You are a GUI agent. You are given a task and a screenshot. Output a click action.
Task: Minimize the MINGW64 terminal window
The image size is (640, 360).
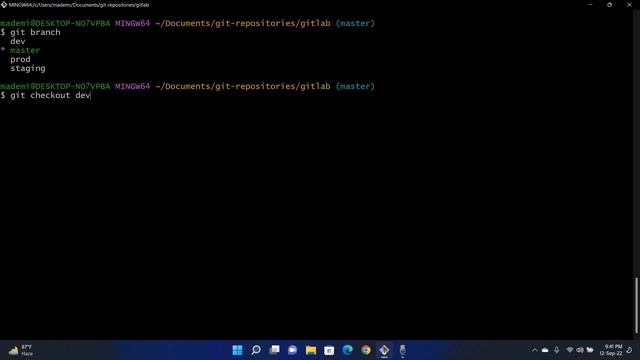pyautogui.click(x=590, y=5)
